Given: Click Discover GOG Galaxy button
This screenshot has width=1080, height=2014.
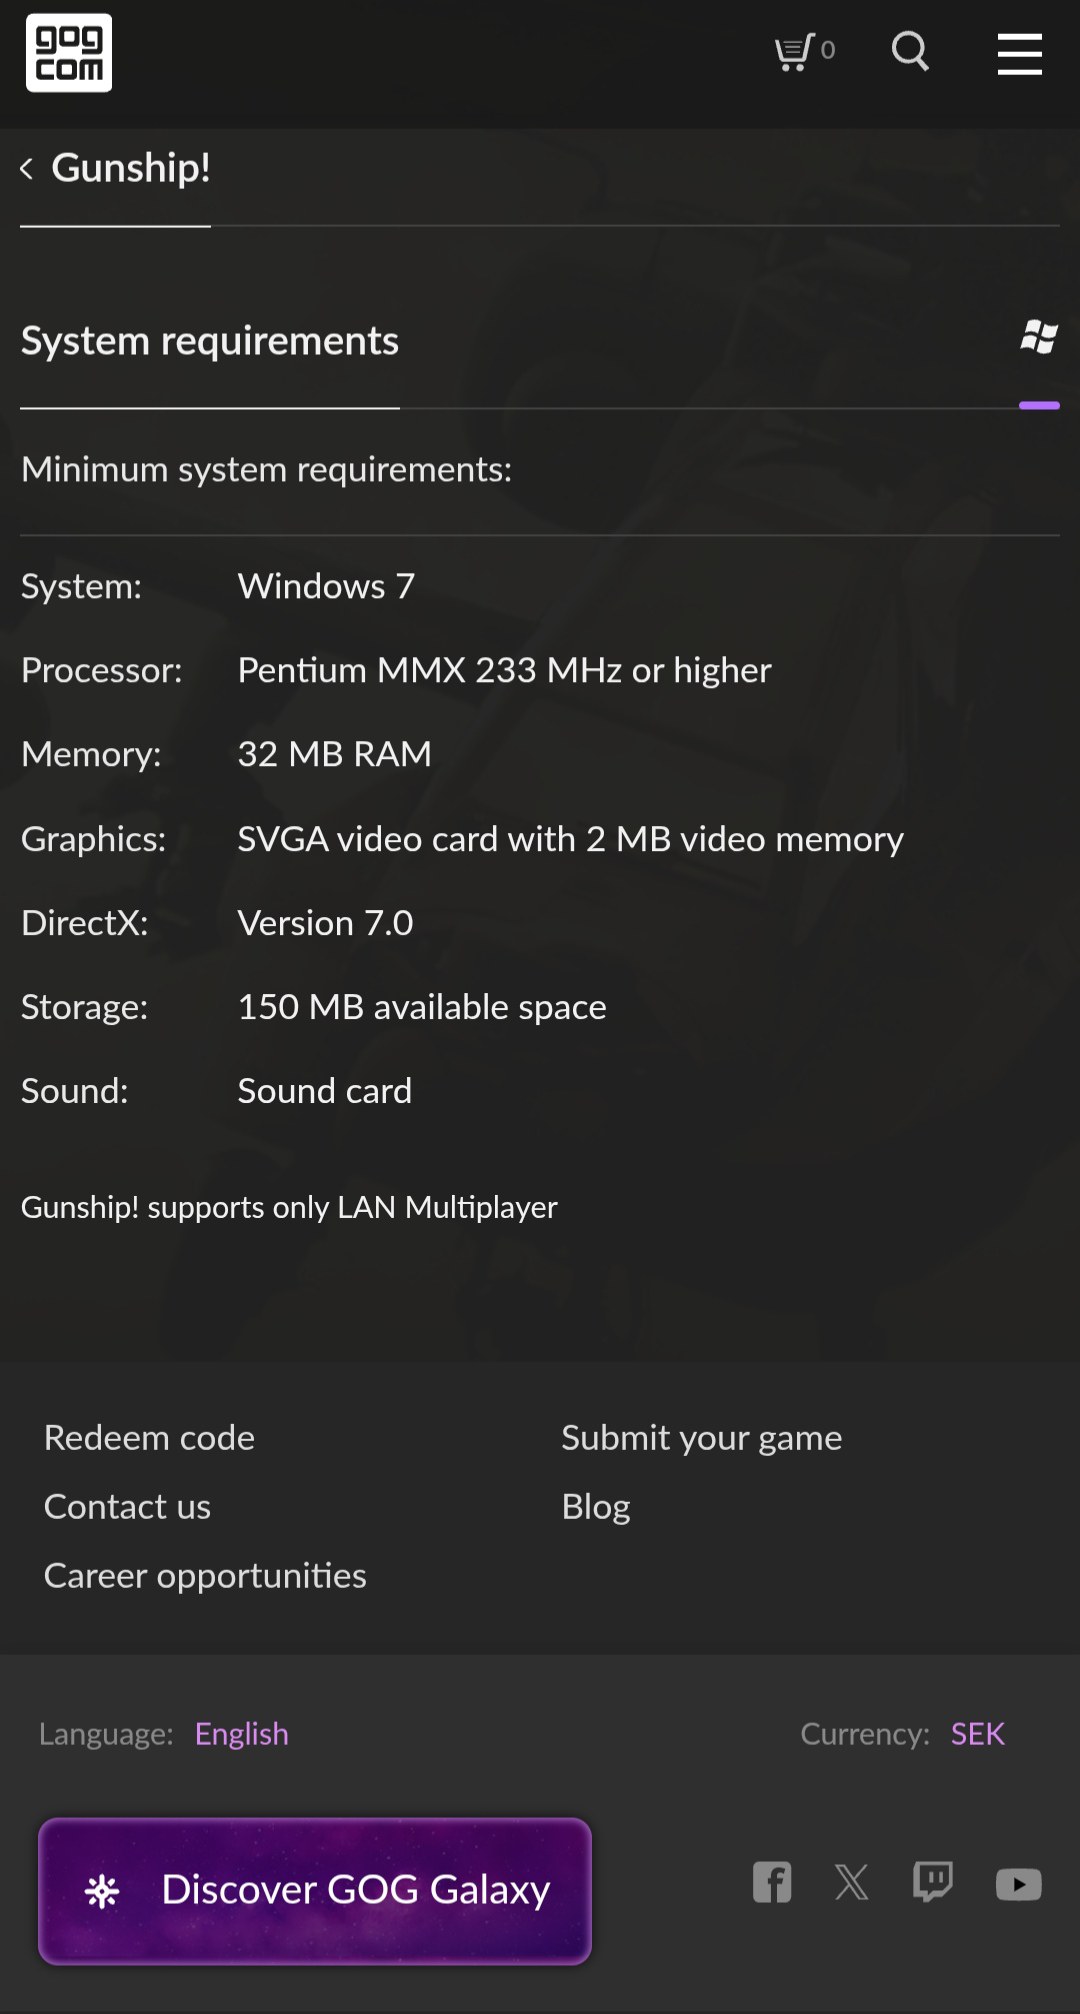Looking at the screenshot, I should [315, 1890].
